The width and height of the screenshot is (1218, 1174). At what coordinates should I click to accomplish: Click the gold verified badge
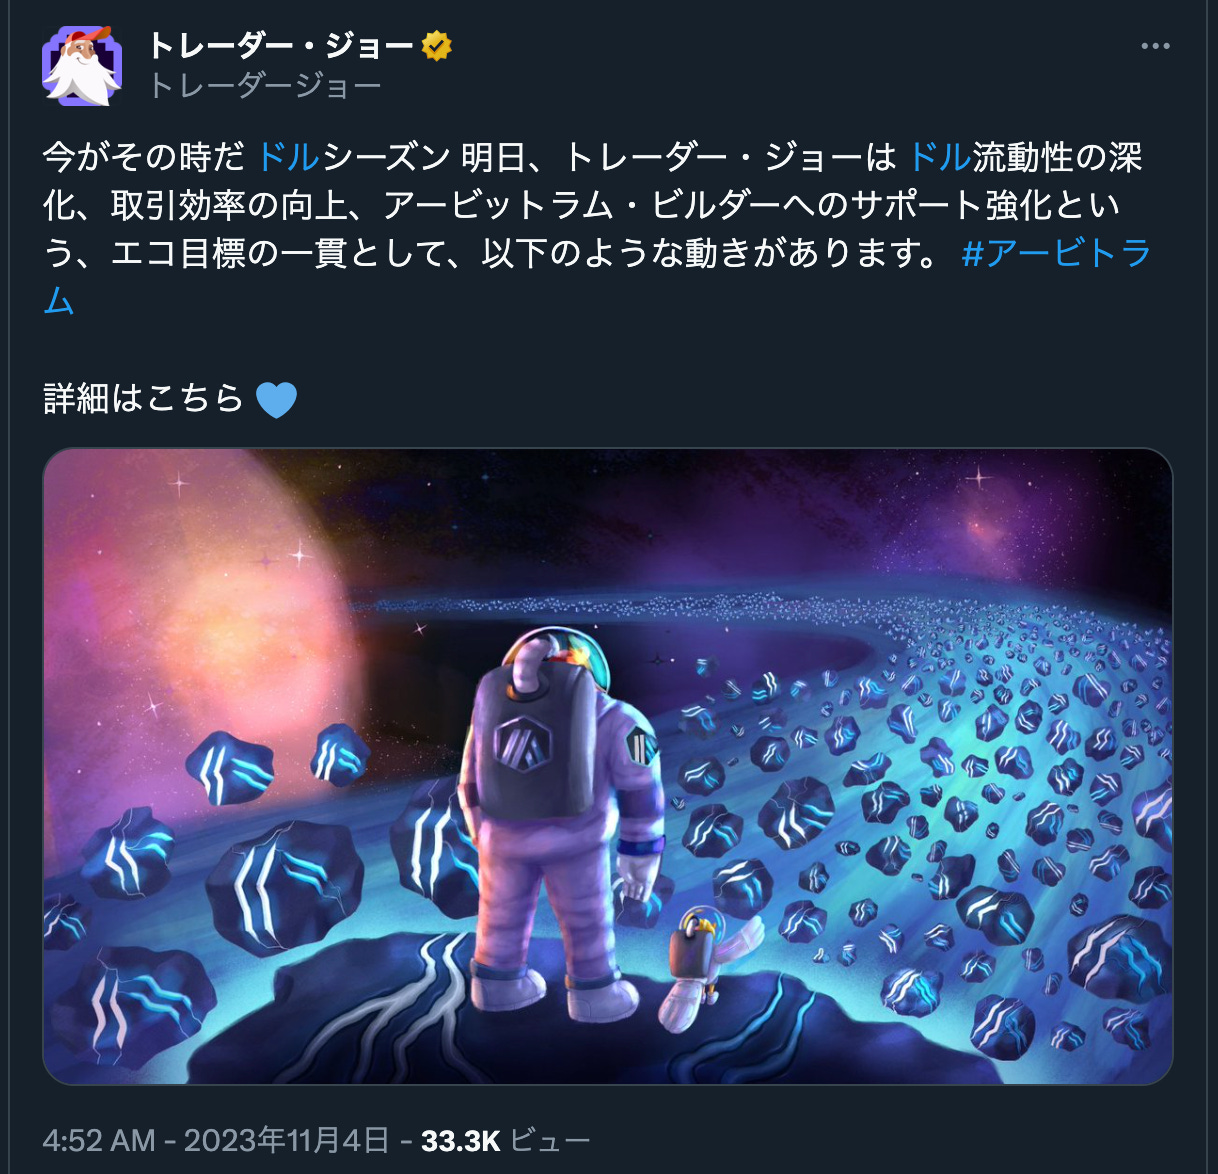click(436, 46)
